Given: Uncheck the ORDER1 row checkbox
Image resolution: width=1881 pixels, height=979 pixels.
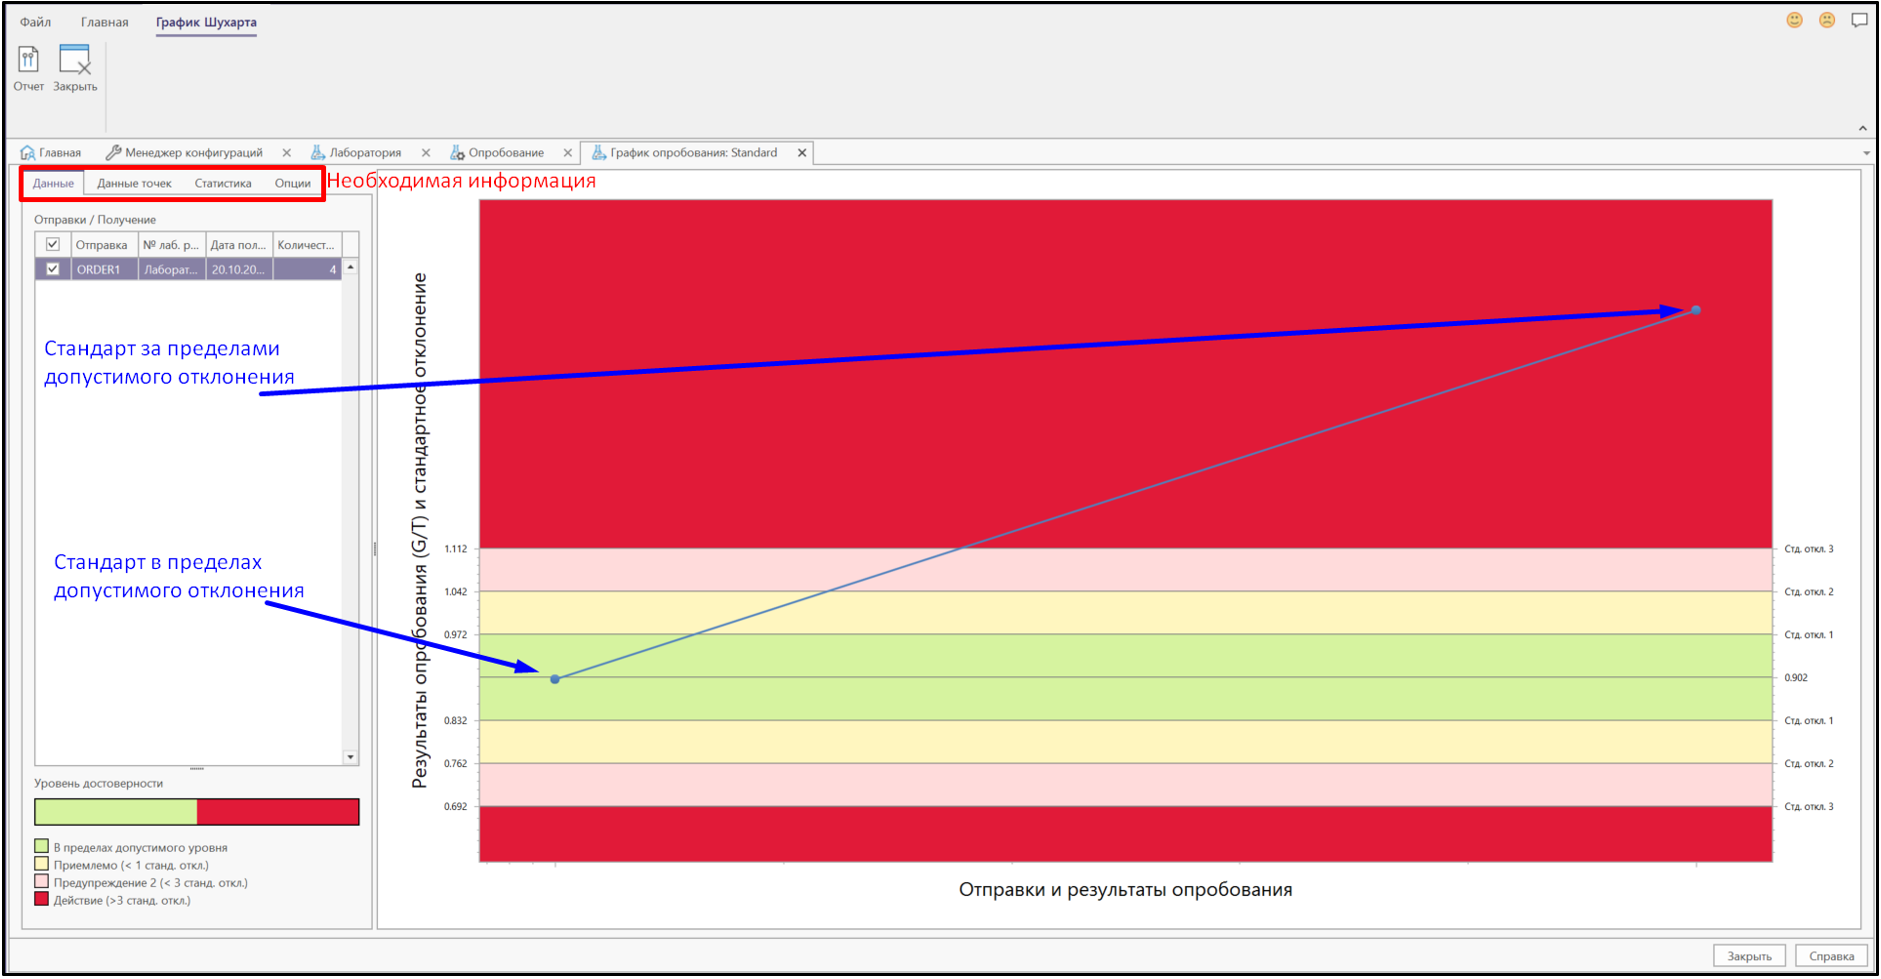Looking at the screenshot, I should coord(53,269).
